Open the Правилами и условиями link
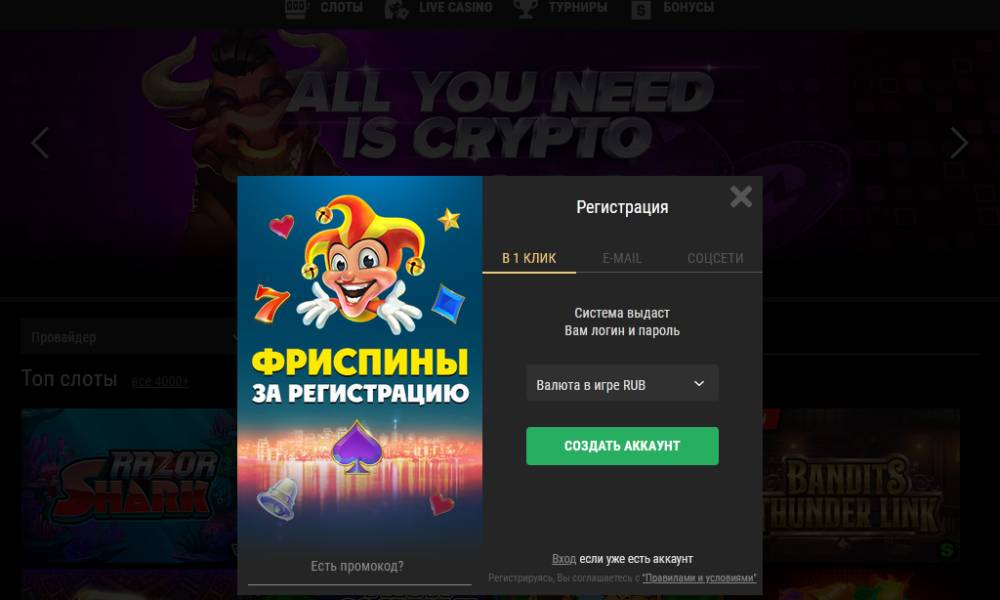 pyautogui.click(x=699, y=578)
